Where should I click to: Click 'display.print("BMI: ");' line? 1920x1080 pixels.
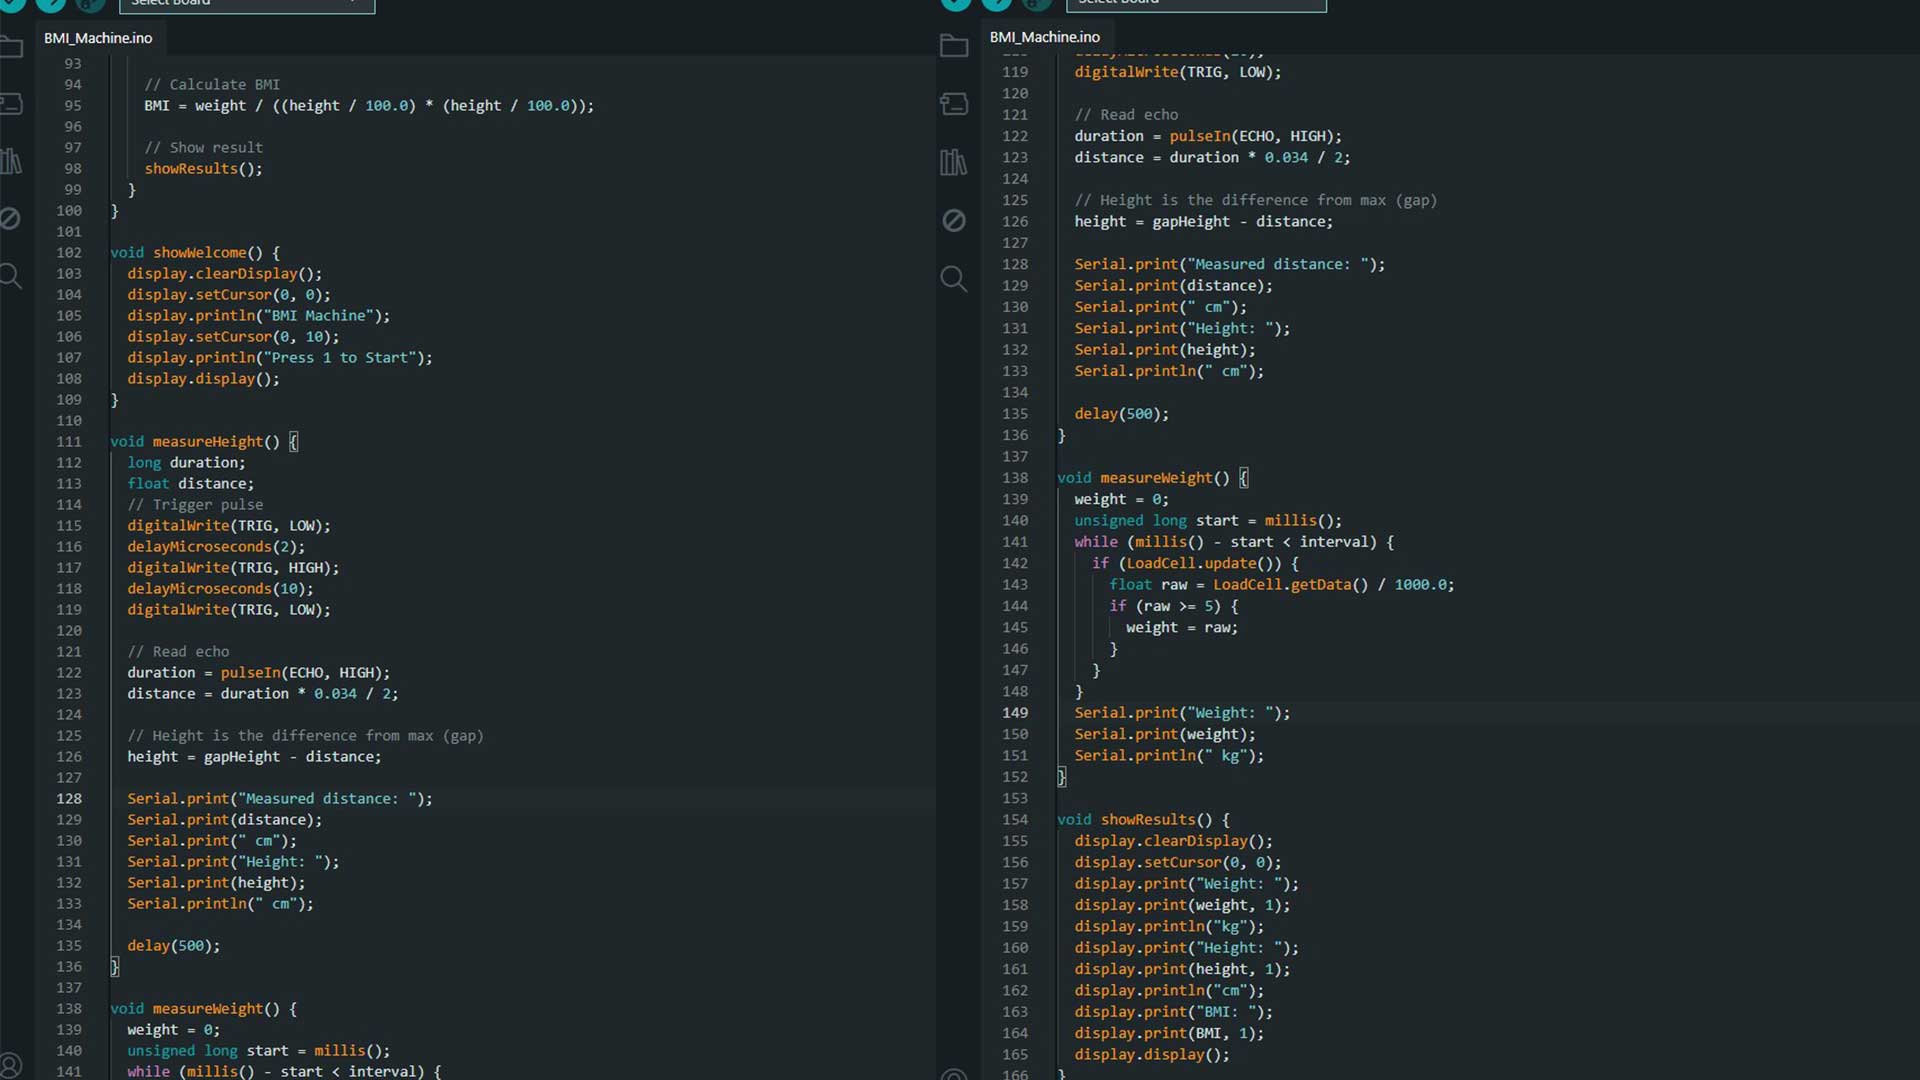click(1174, 1011)
